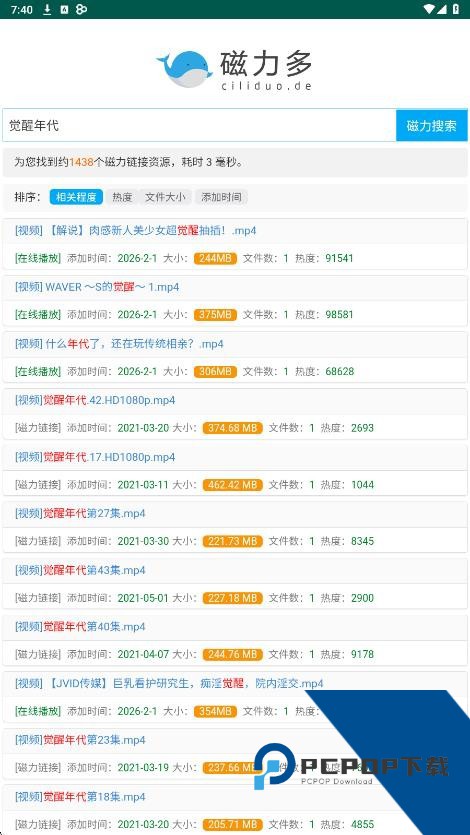
Task: Tap the 244.76 MB size badge
Action: (x=233, y=654)
